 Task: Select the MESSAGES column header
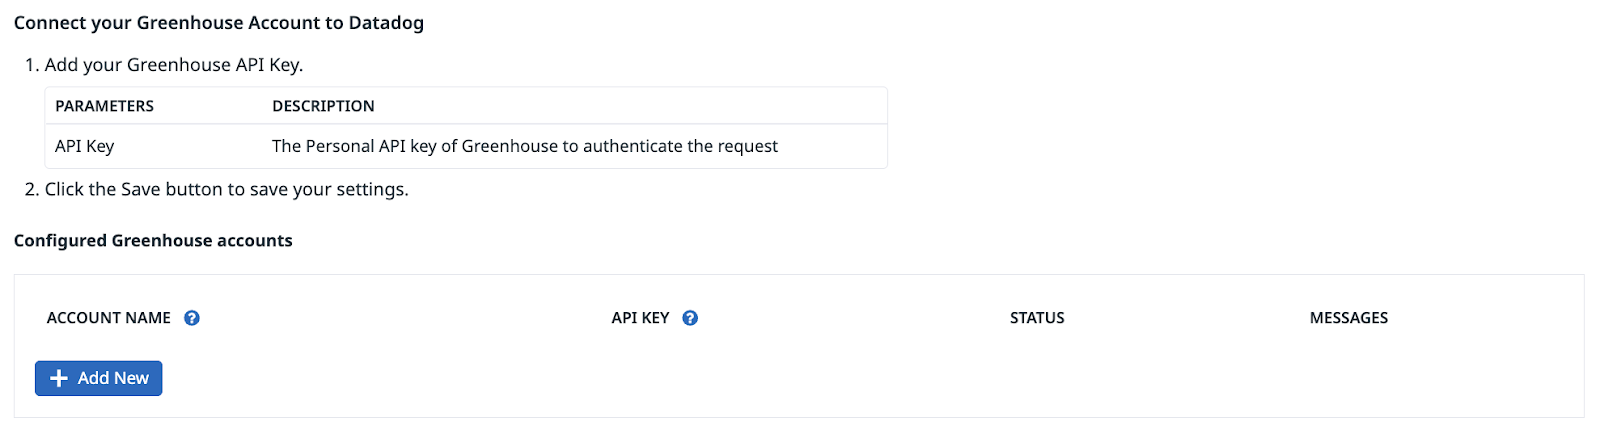(x=1349, y=318)
